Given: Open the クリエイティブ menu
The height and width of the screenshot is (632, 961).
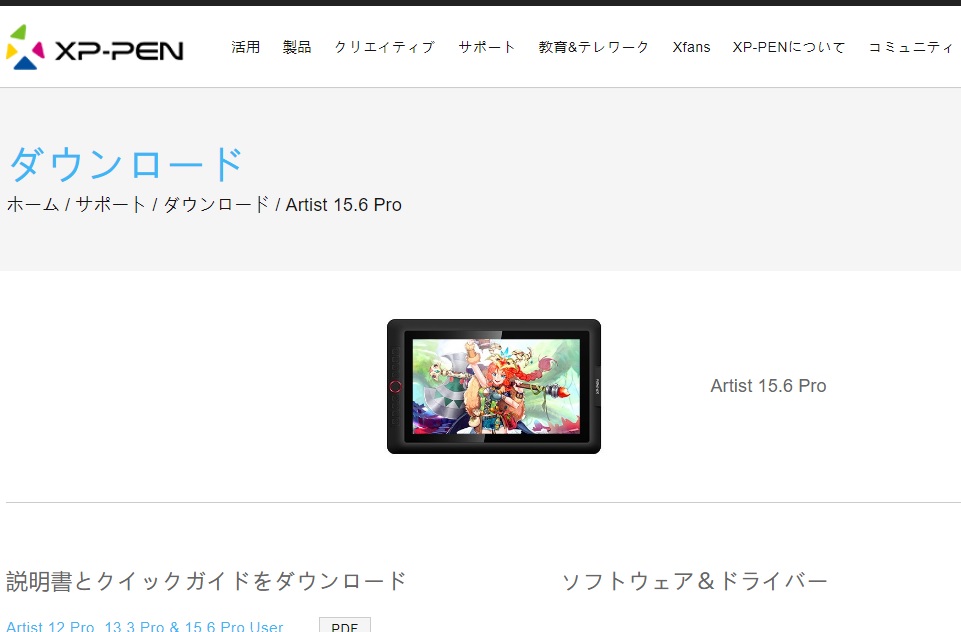Looking at the screenshot, I should click(385, 47).
